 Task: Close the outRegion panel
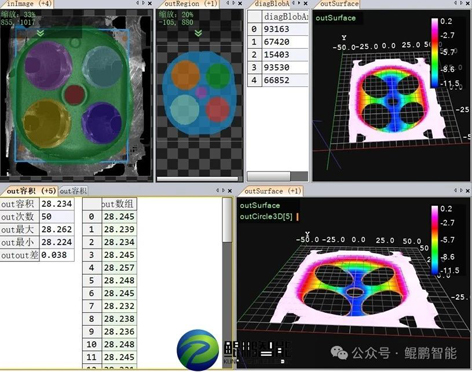(x=240, y=3)
